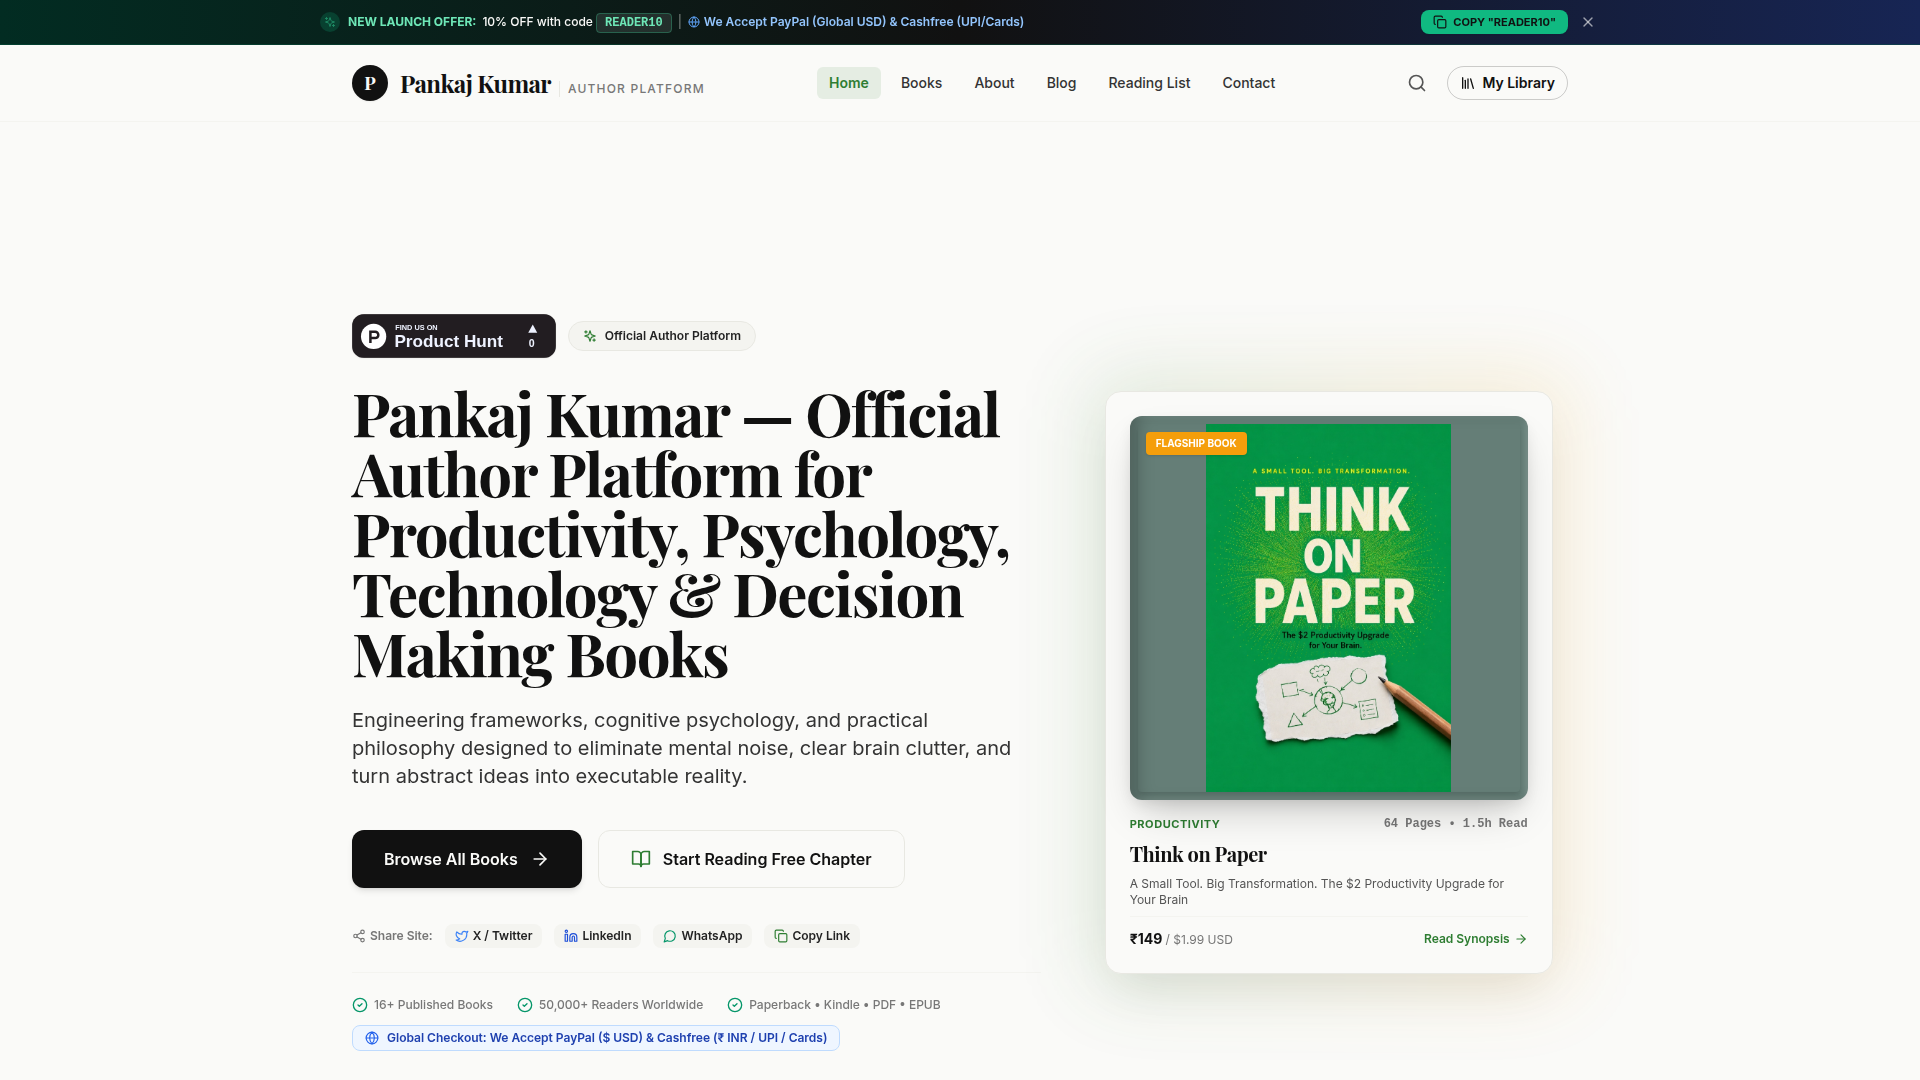1920x1080 pixels.
Task: Go to the Contact page
Action: point(1248,83)
